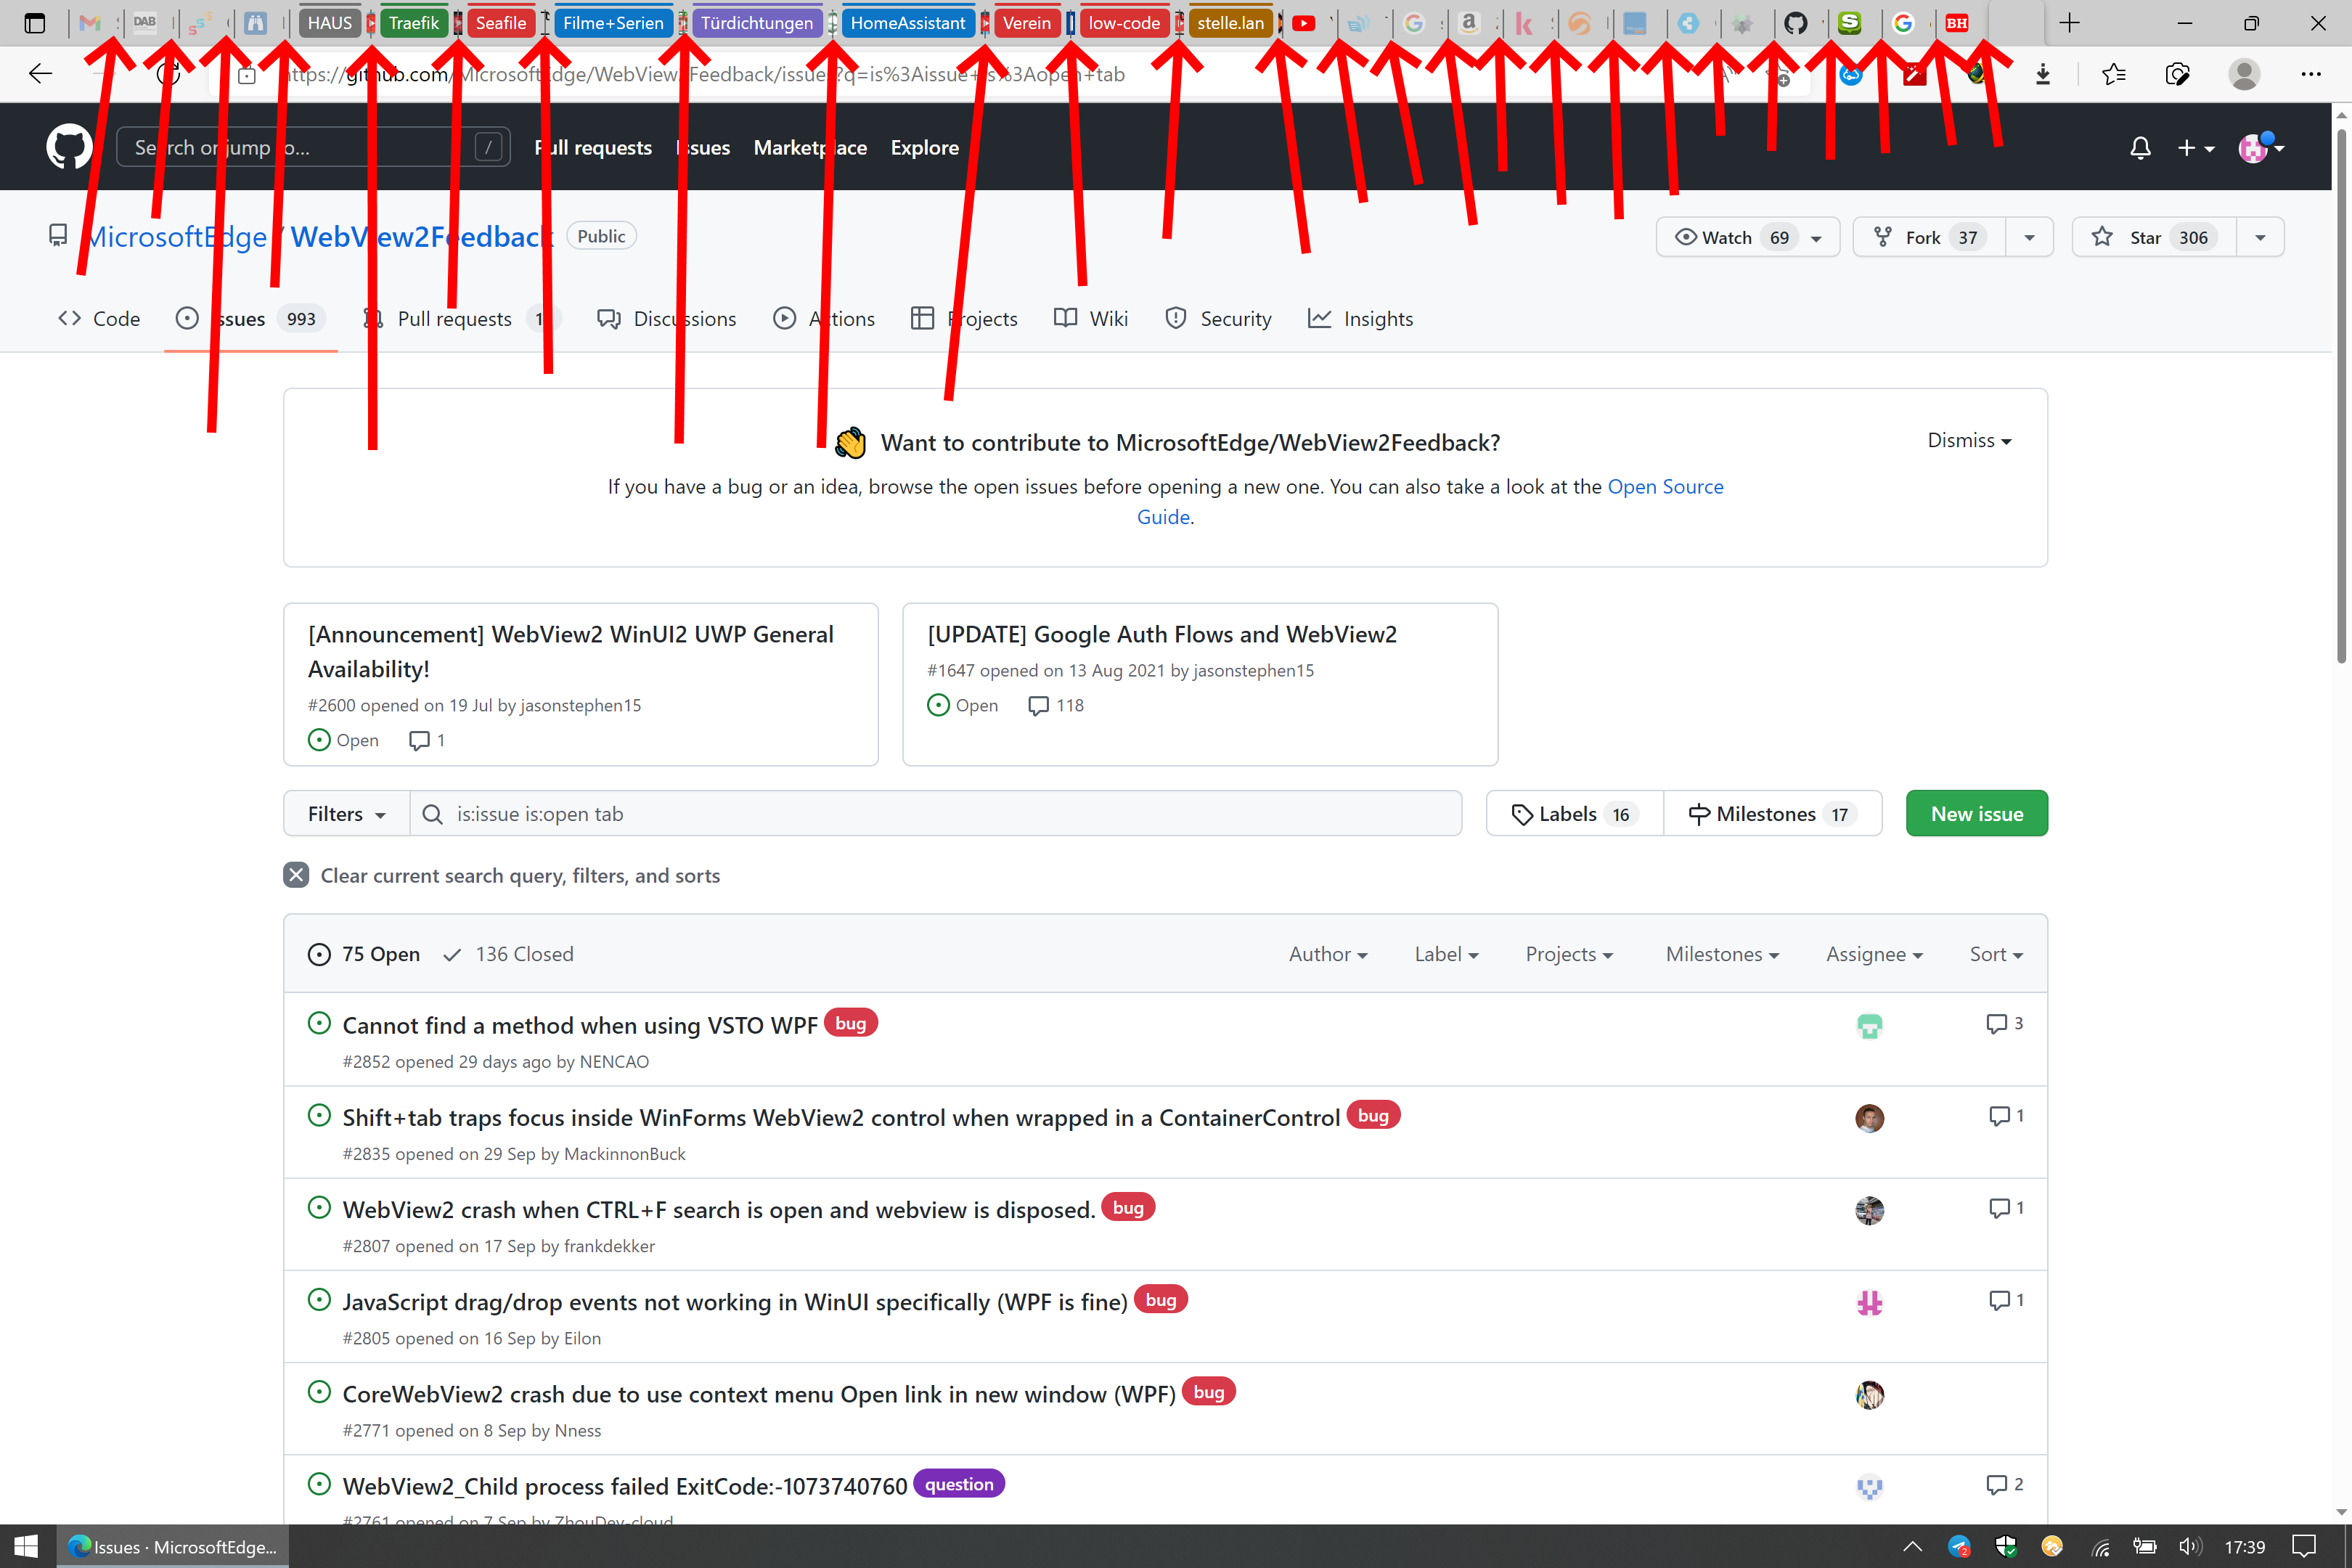This screenshot has width=2352, height=1568.
Task: Open the Favorites list icon in the toolbar
Action: point(2113,73)
